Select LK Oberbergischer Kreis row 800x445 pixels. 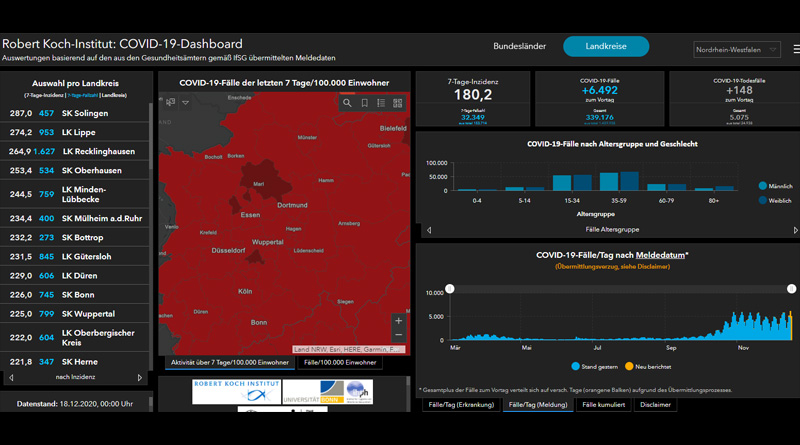tap(74, 338)
